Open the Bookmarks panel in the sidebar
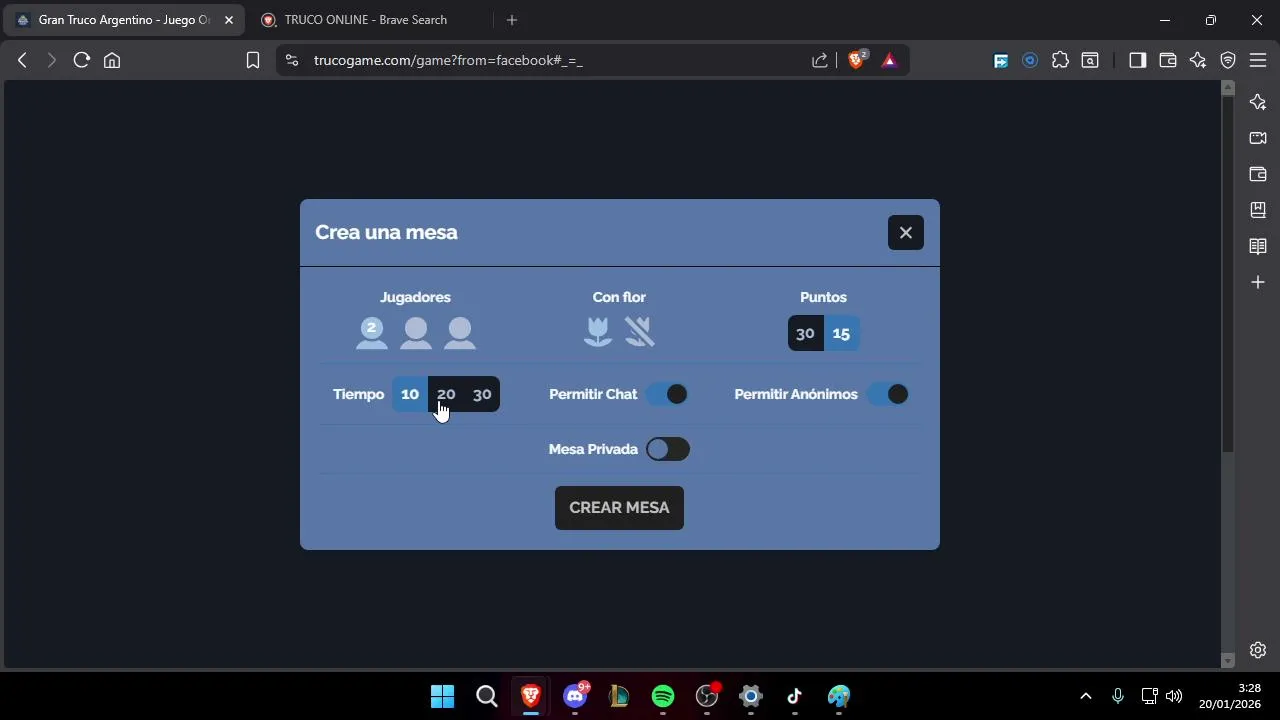 click(1258, 210)
